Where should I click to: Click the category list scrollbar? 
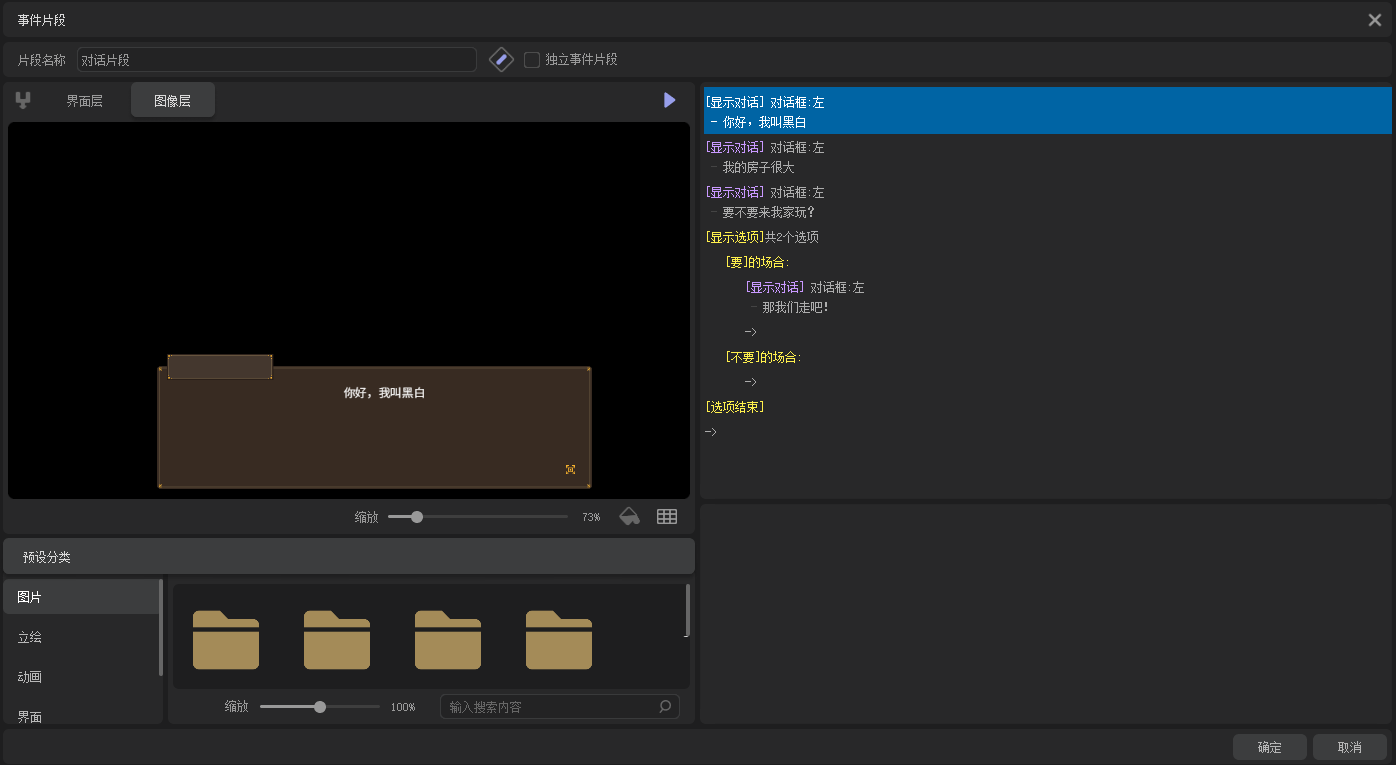161,627
